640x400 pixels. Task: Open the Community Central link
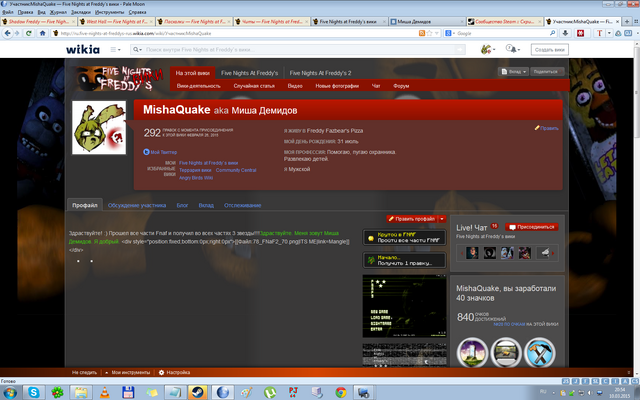point(236,170)
